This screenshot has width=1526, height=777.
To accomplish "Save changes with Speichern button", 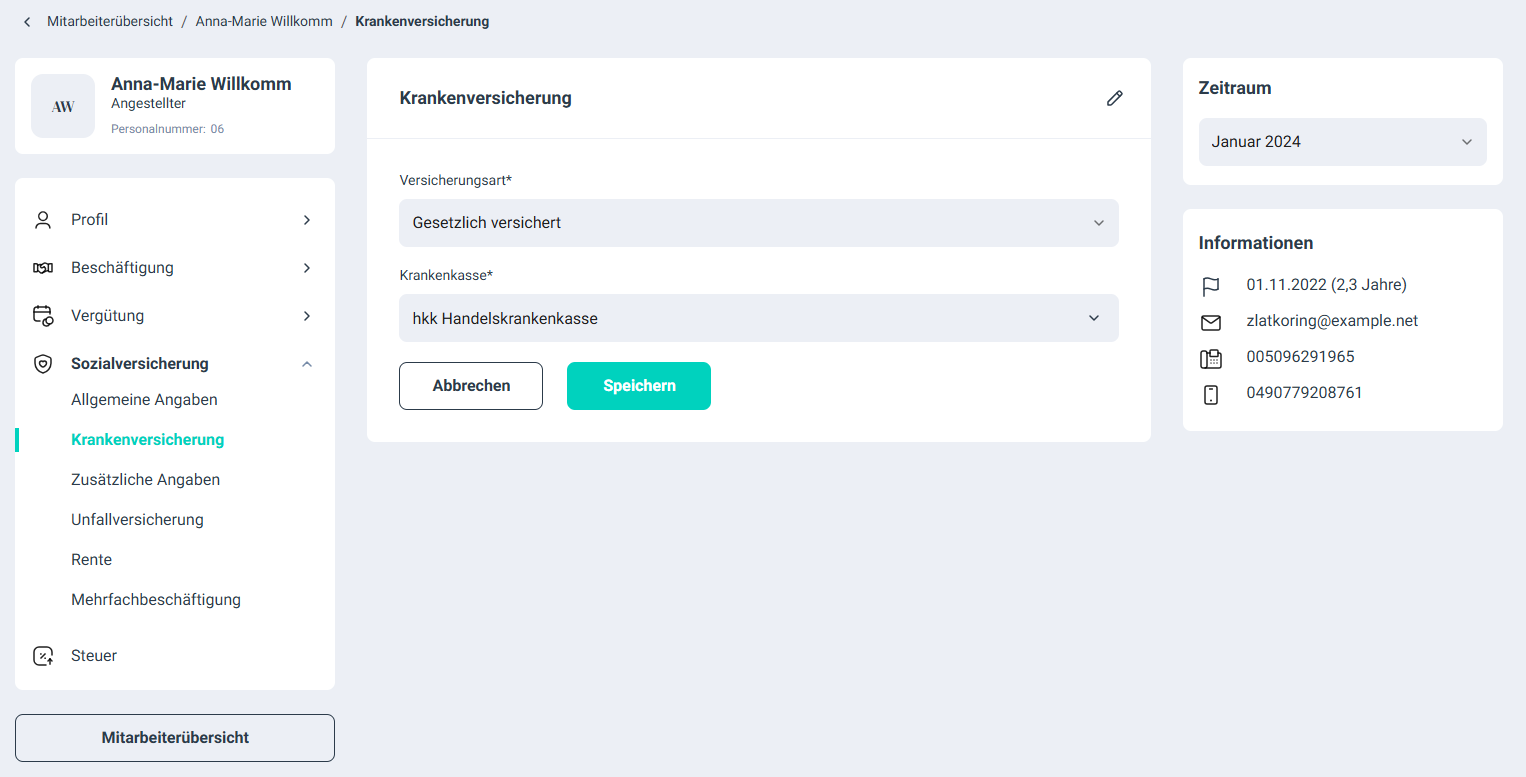I will pos(639,386).
